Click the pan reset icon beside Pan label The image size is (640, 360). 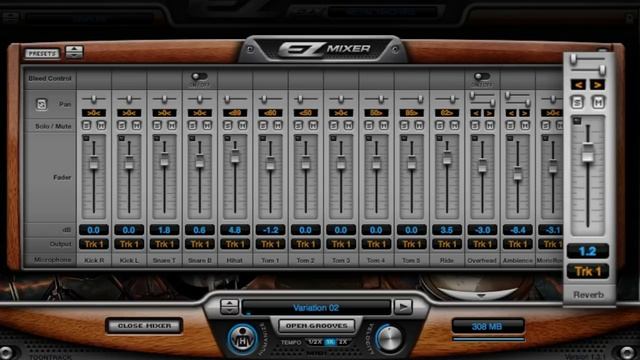click(41, 104)
